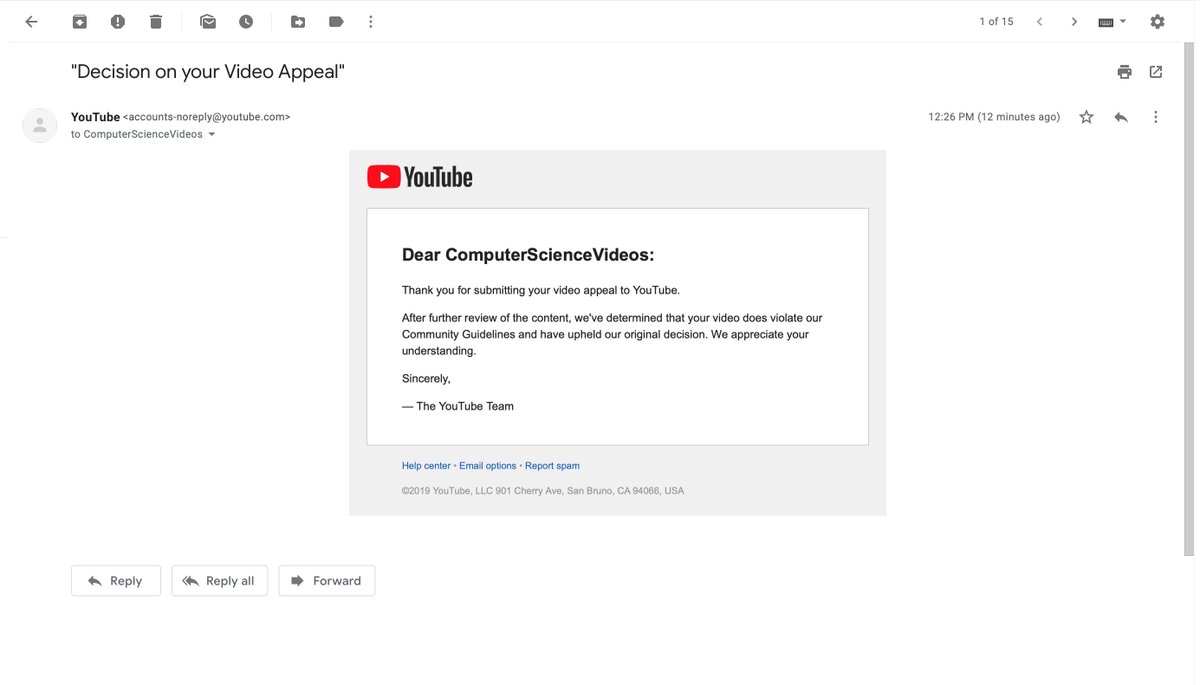This screenshot has width=1200, height=685.
Task: Click the Reply all button
Action: tap(220, 581)
